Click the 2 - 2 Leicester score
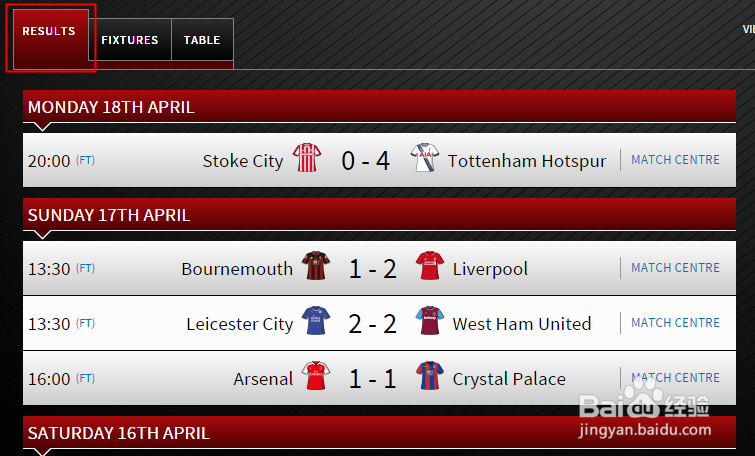Viewport: 755px width, 456px height. (x=373, y=323)
